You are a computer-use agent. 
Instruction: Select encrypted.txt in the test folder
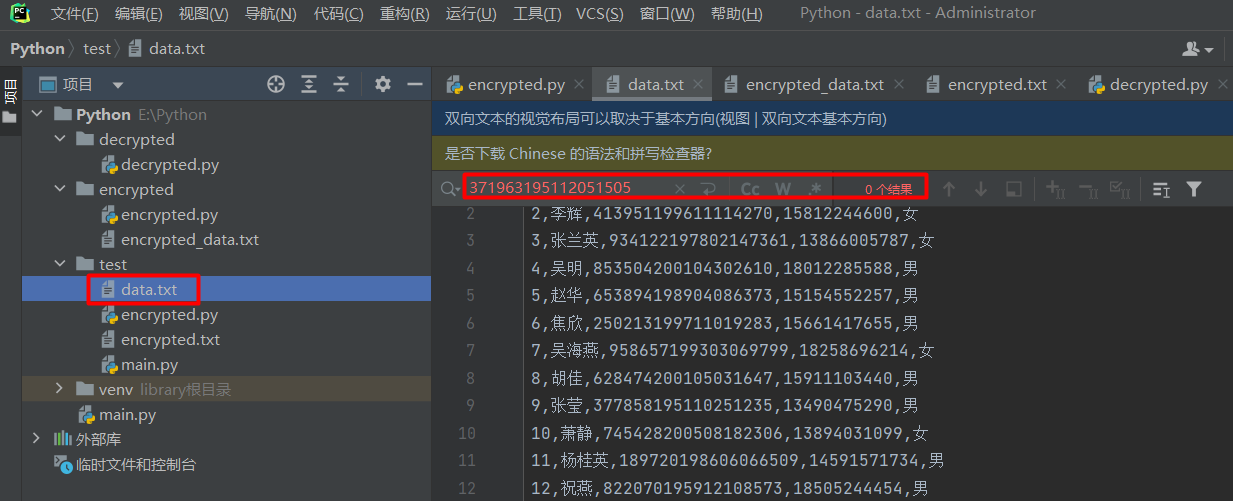[160, 339]
